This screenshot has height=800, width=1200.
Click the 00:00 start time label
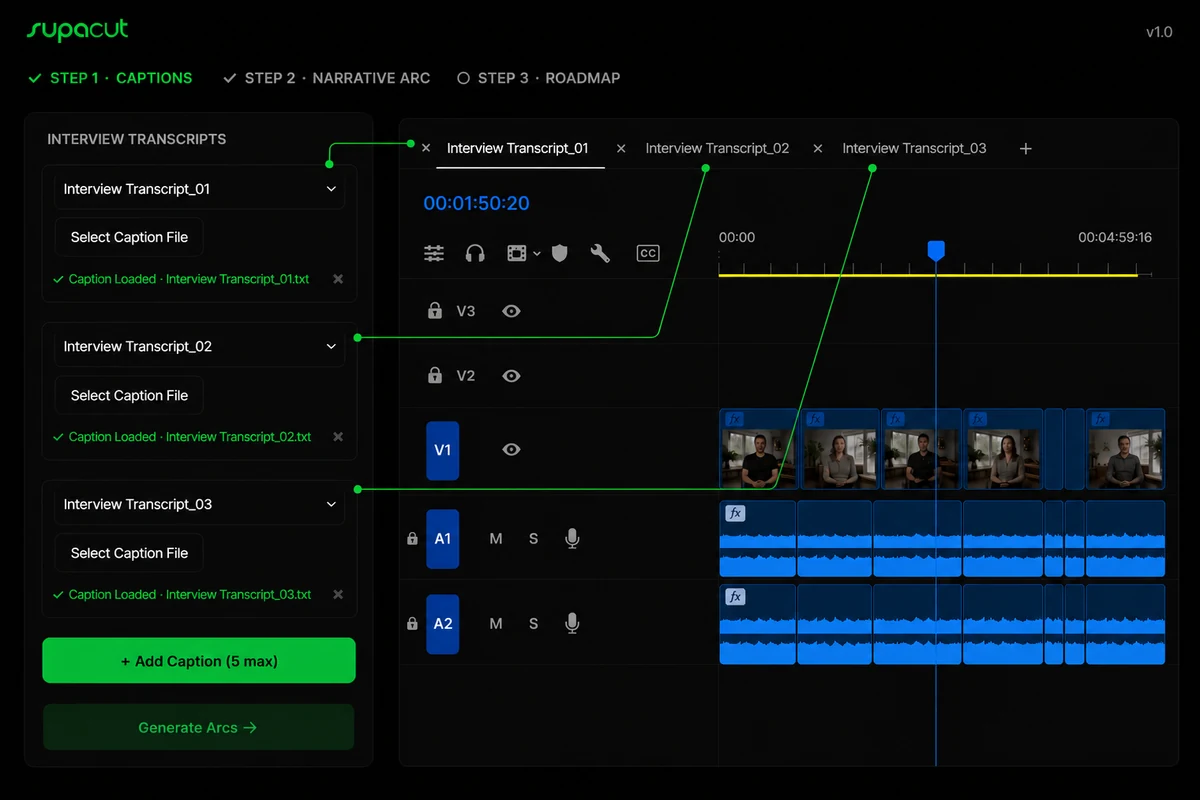point(737,238)
